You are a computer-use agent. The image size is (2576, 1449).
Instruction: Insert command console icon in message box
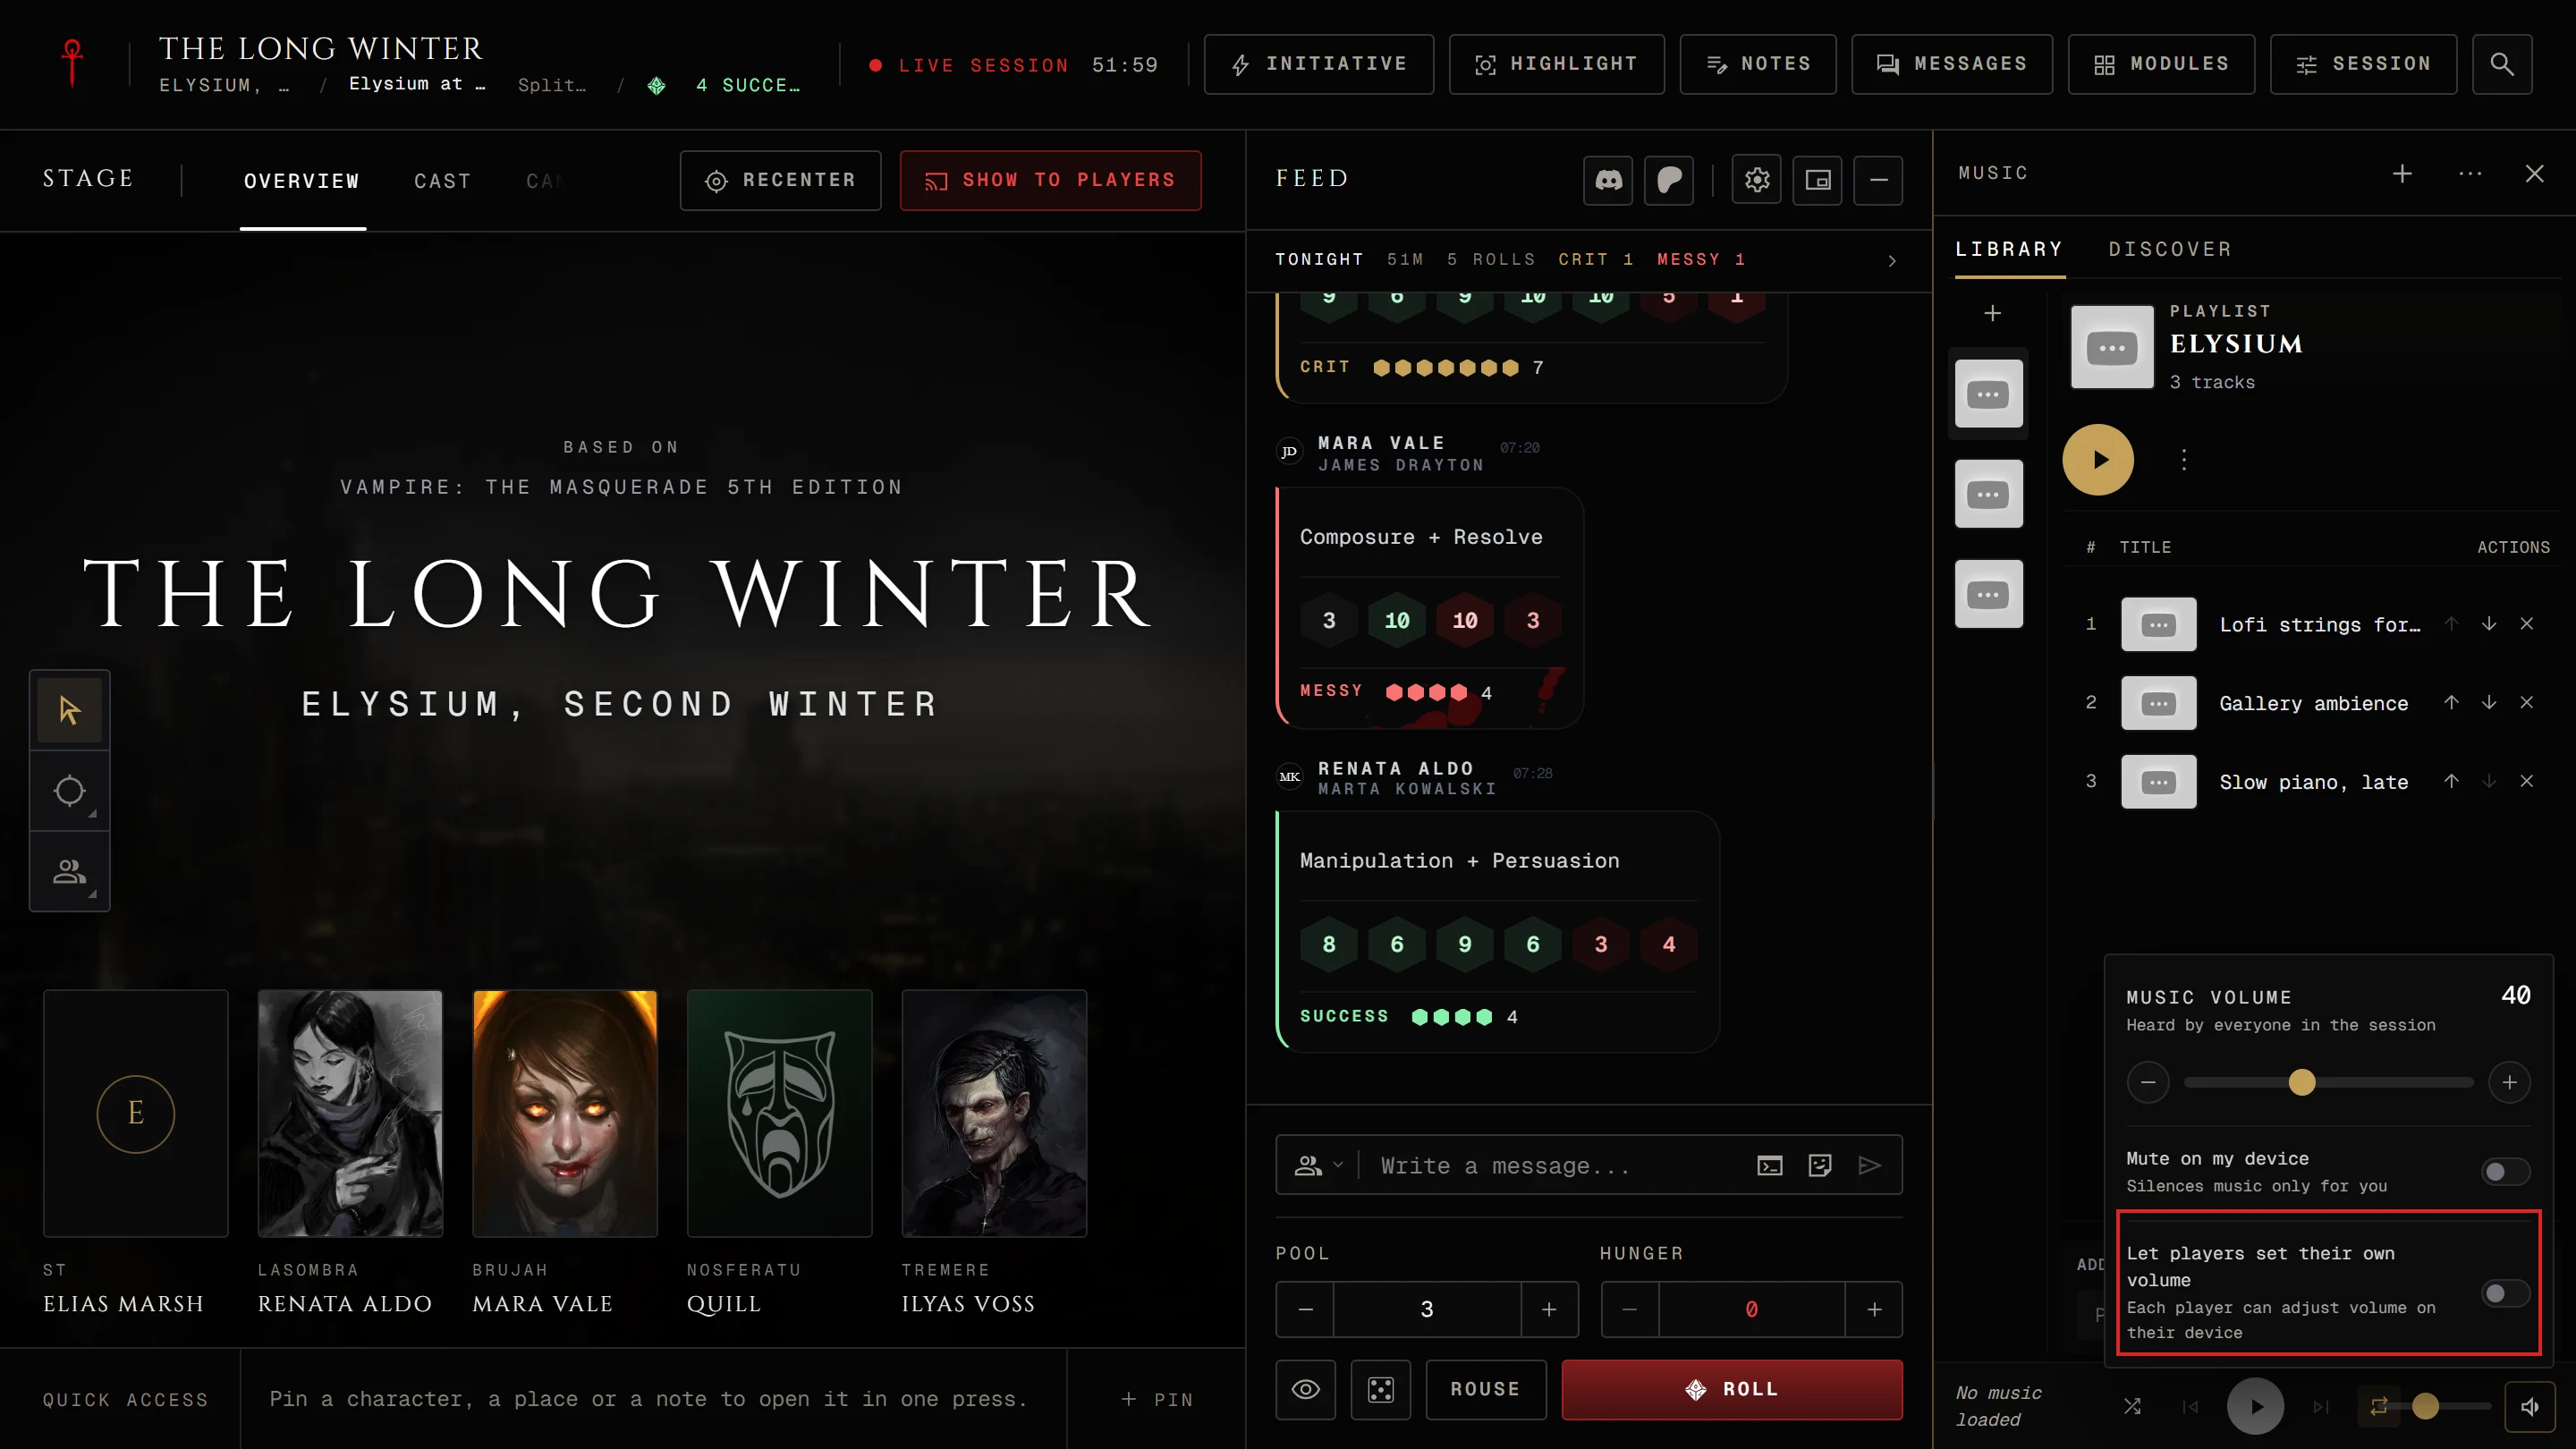(x=1770, y=1165)
